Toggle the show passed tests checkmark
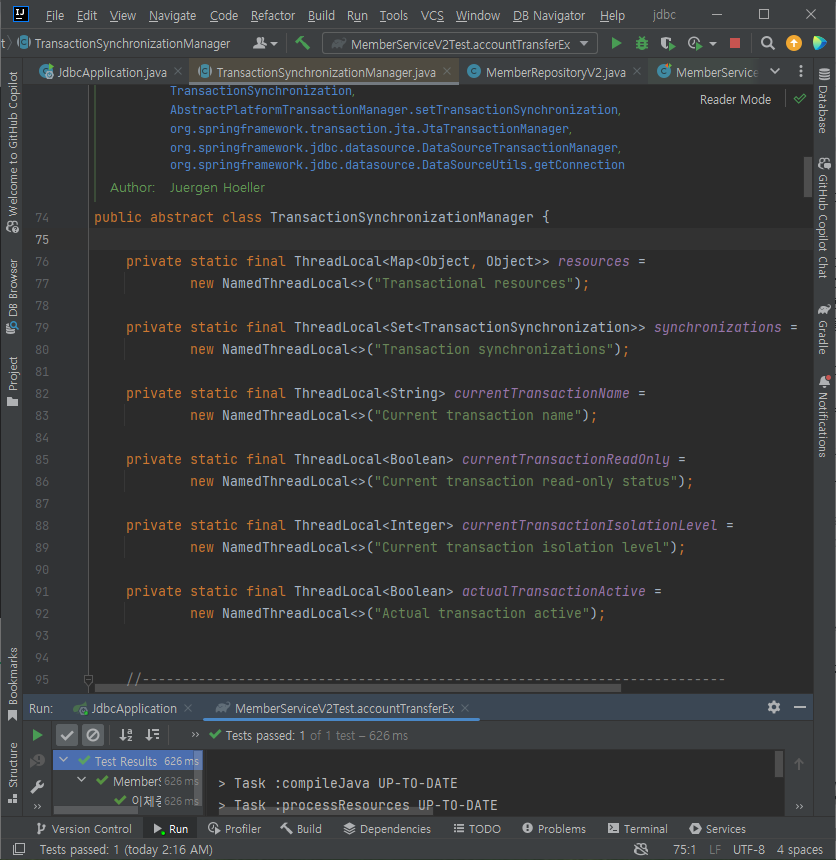Viewport: 836px width, 860px height. tap(67, 735)
